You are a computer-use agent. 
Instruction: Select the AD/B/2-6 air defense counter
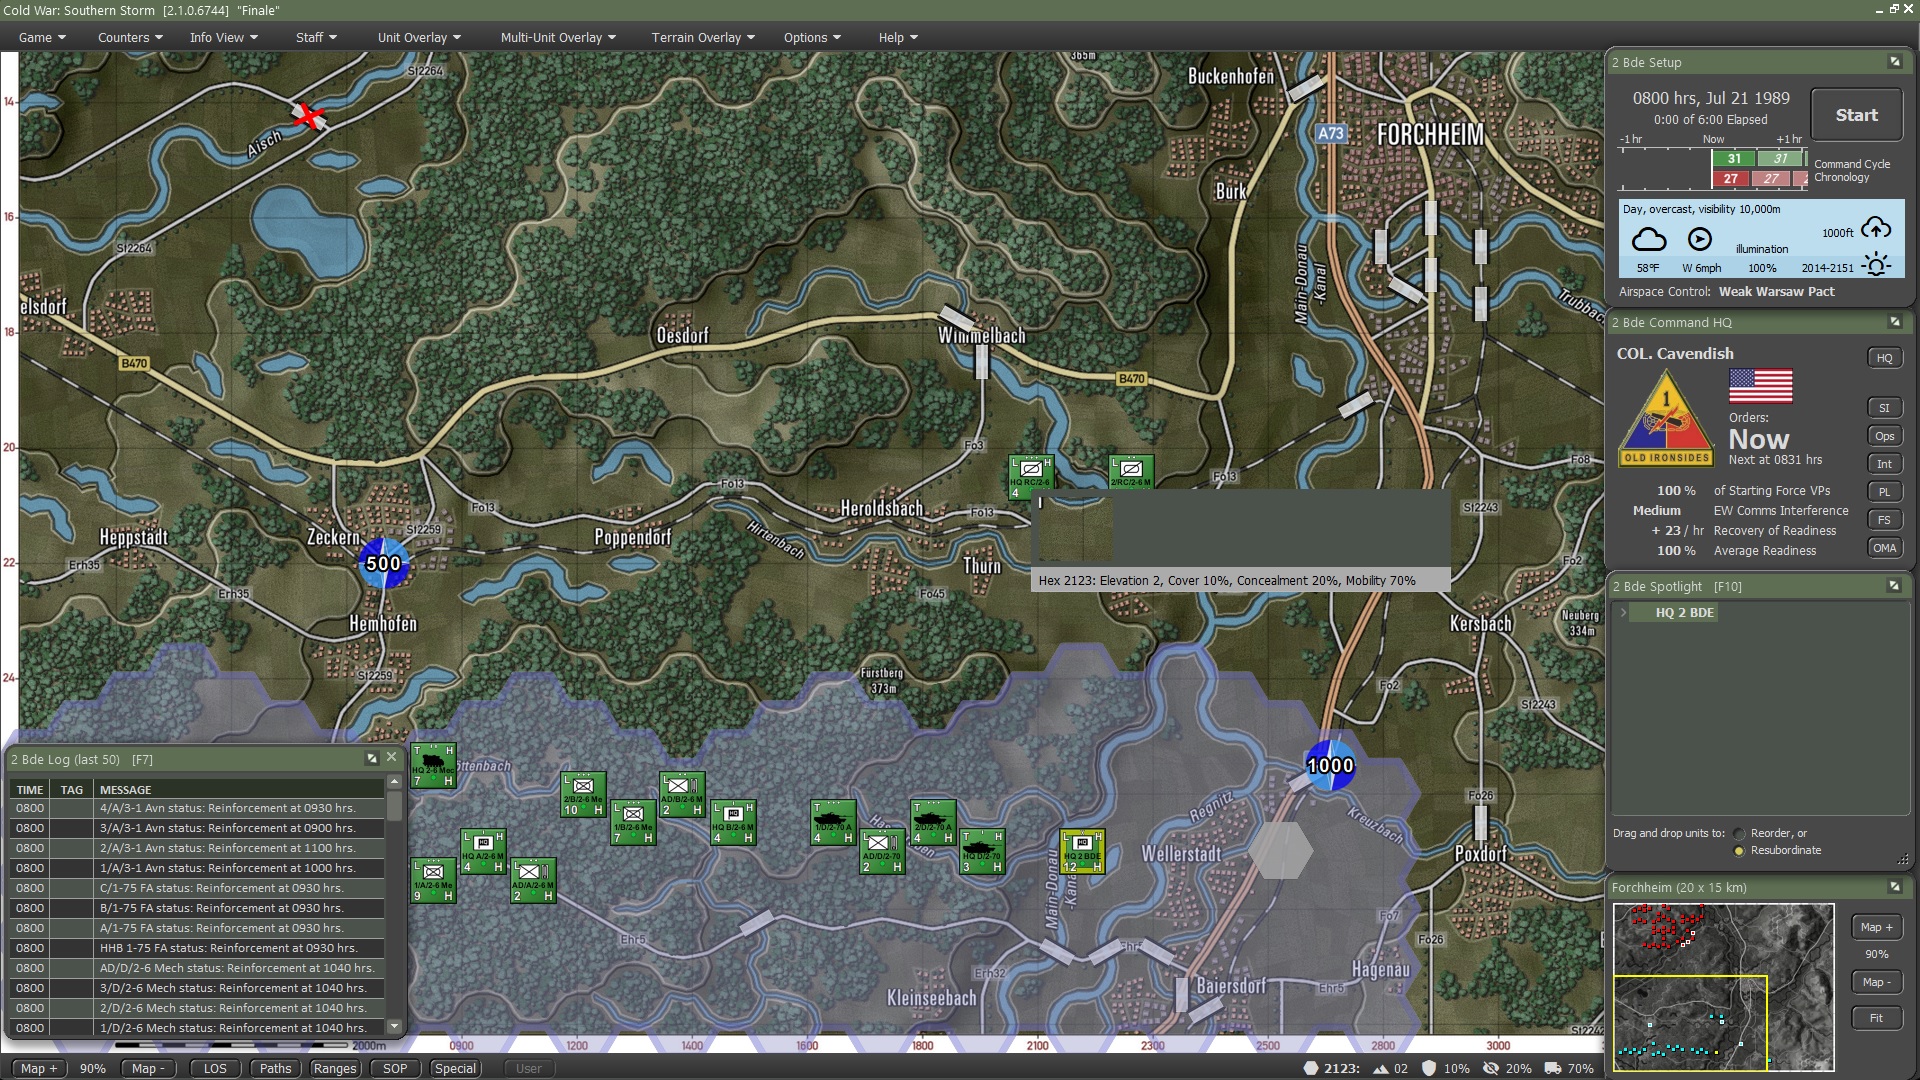pyautogui.click(x=682, y=795)
